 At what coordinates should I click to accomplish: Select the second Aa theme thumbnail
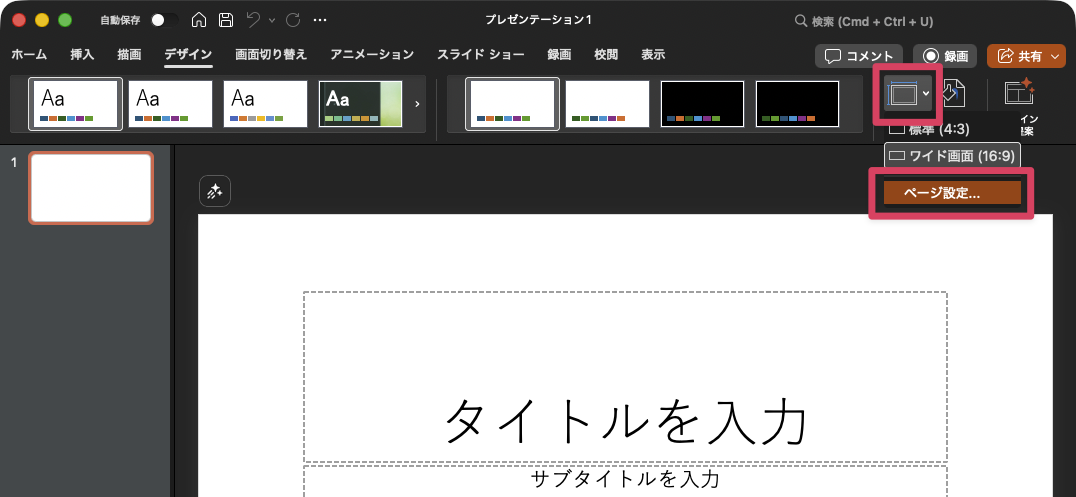click(x=170, y=104)
